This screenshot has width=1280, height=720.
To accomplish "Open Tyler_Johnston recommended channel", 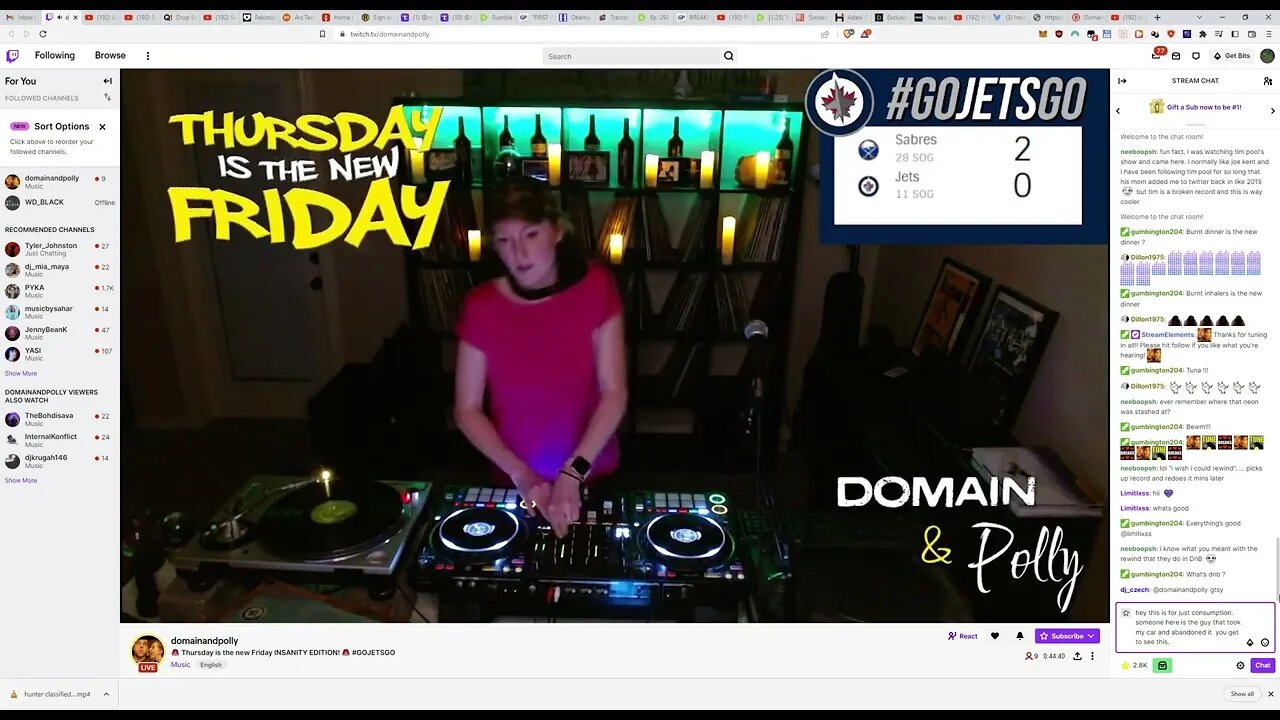I will pos(60,249).
